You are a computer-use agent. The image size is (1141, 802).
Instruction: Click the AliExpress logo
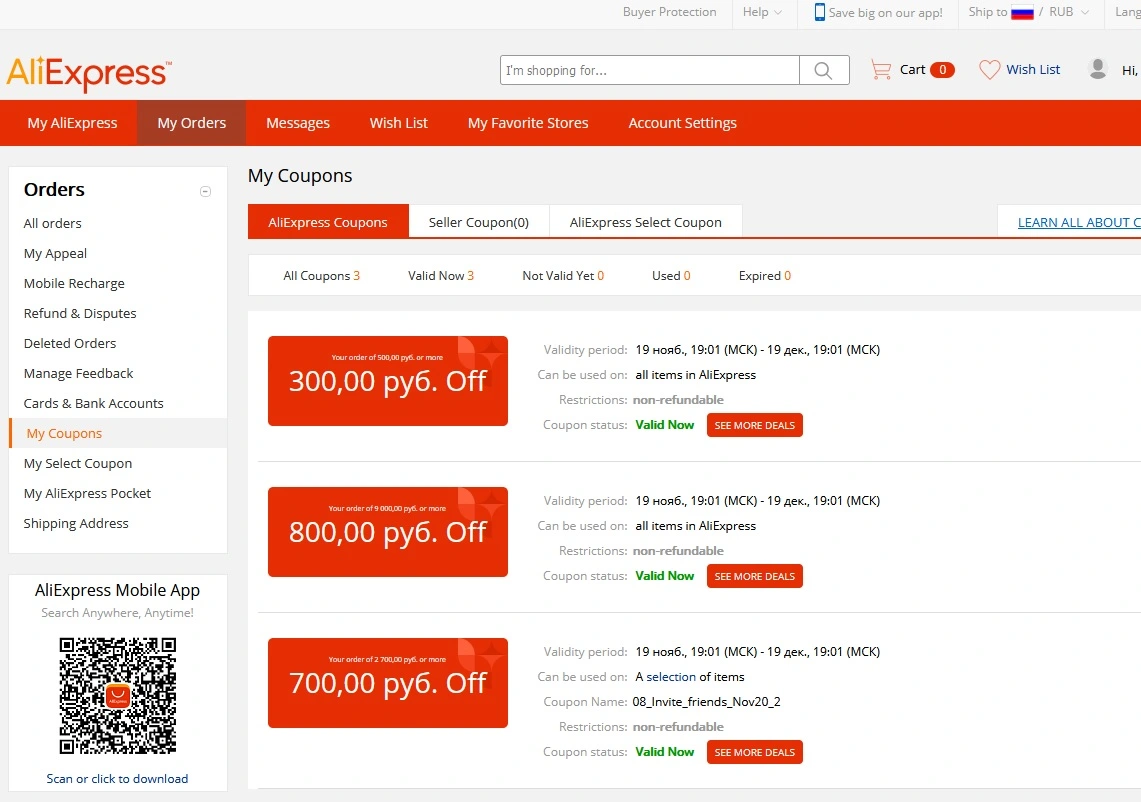[89, 73]
